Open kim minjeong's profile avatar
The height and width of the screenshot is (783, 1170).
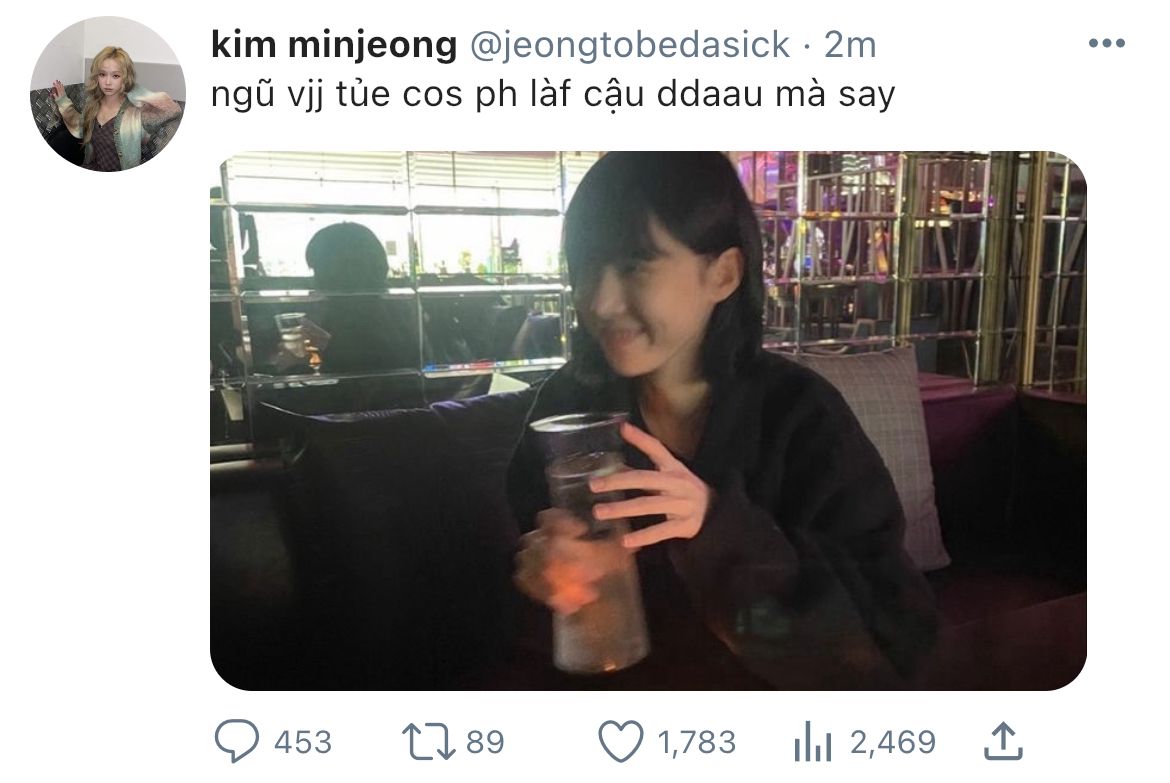tap(107, 94)
